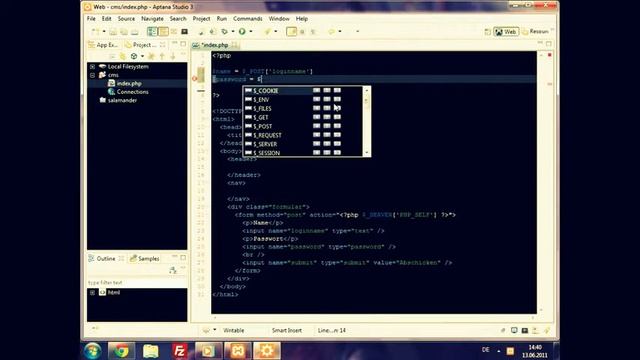Image resolution: width=640 pixels, height=360 pixels.
Task: Open the dropdown beside the globe icon
Action: tap(142, 56)
